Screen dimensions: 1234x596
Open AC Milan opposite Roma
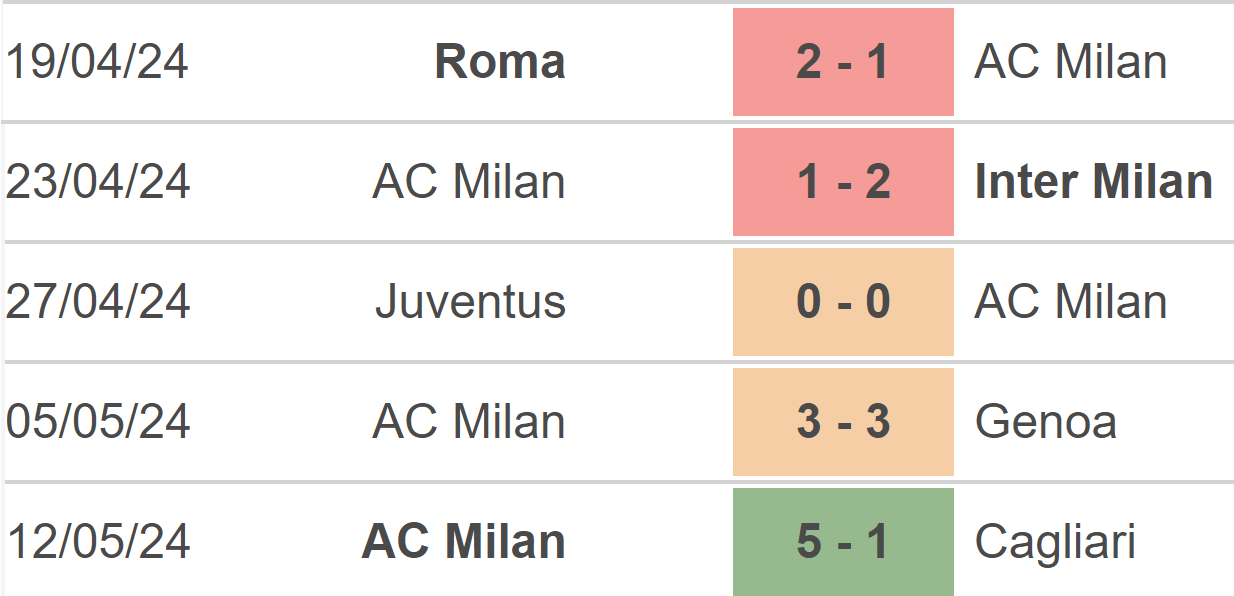[x=1071, y=62]
